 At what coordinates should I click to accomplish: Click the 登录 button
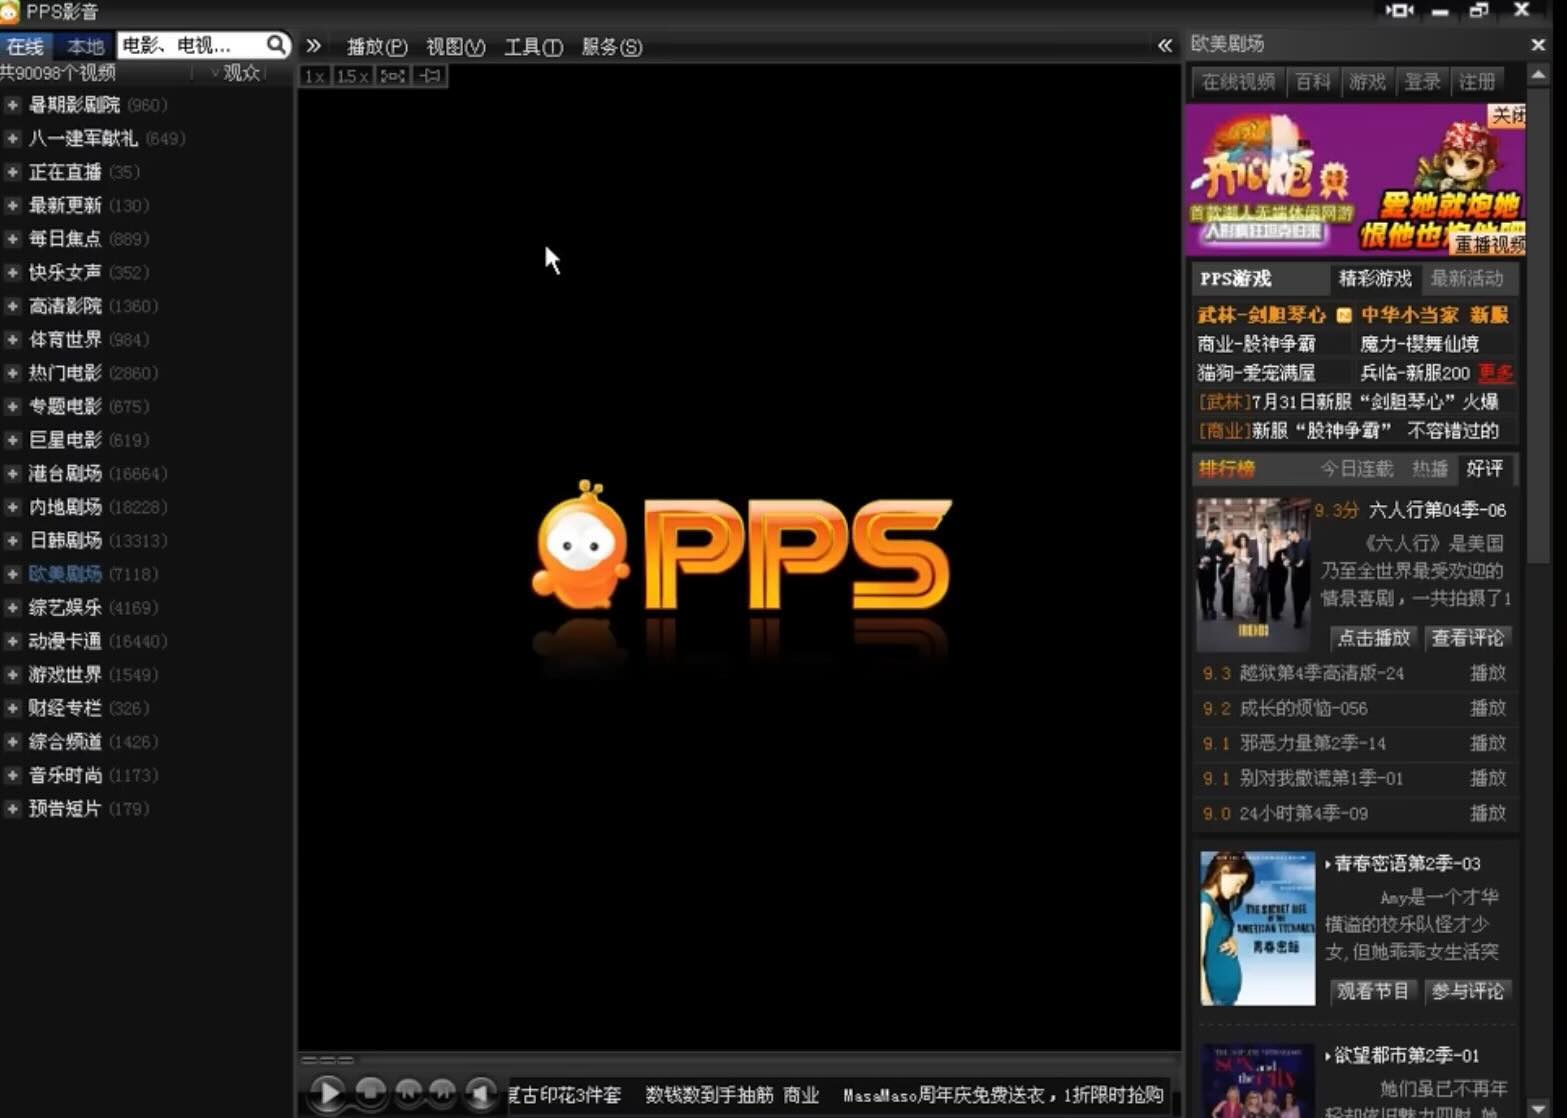[1422, 82]
